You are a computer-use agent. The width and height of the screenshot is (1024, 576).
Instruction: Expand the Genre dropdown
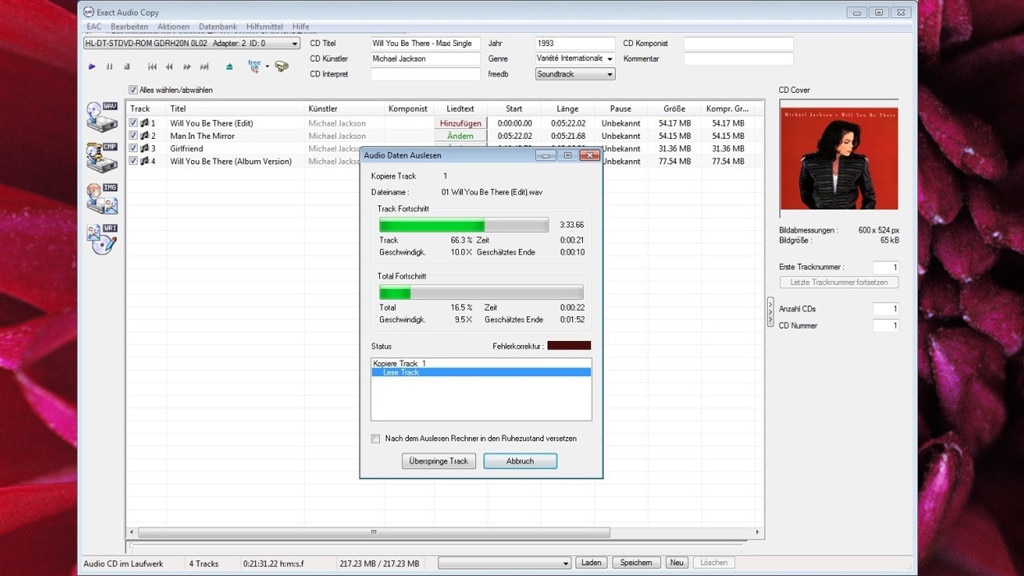pyautogui.click(x=609, y=59)
